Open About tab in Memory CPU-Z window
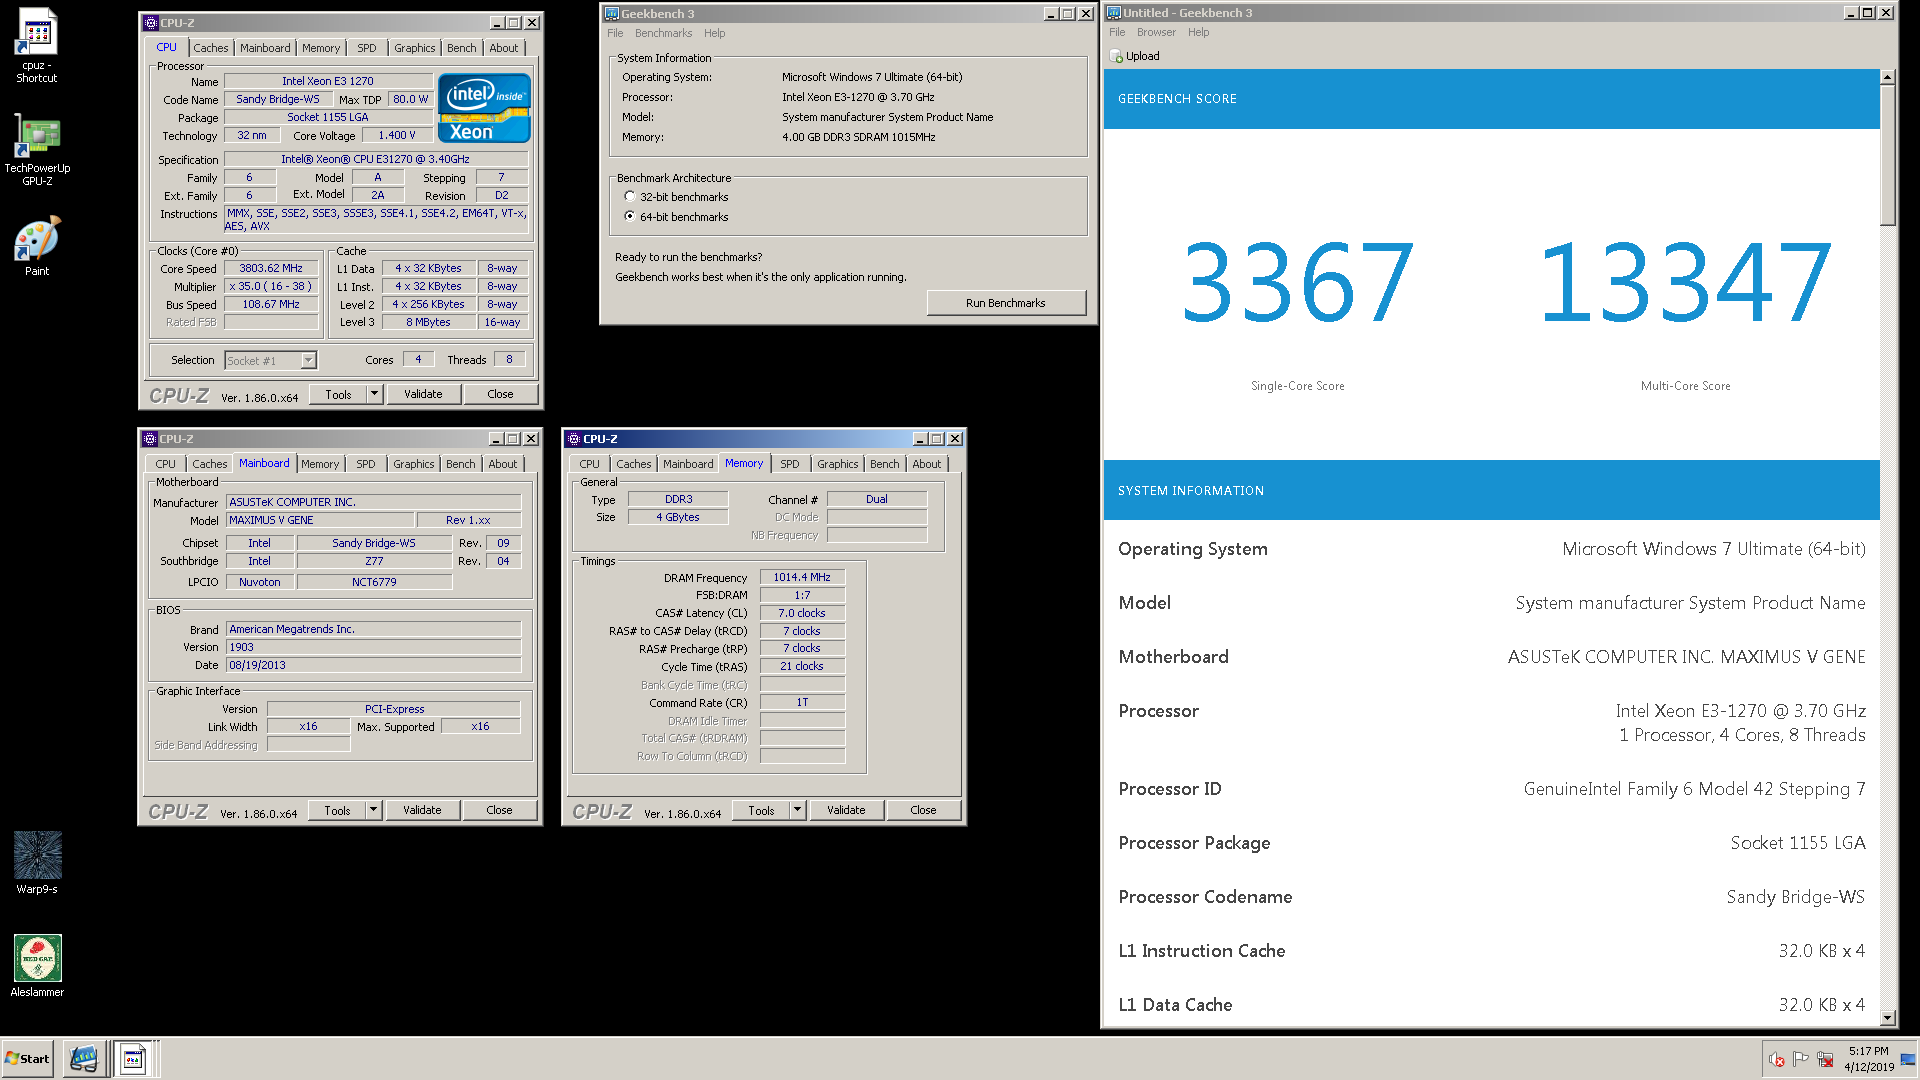 click(926, 464)
